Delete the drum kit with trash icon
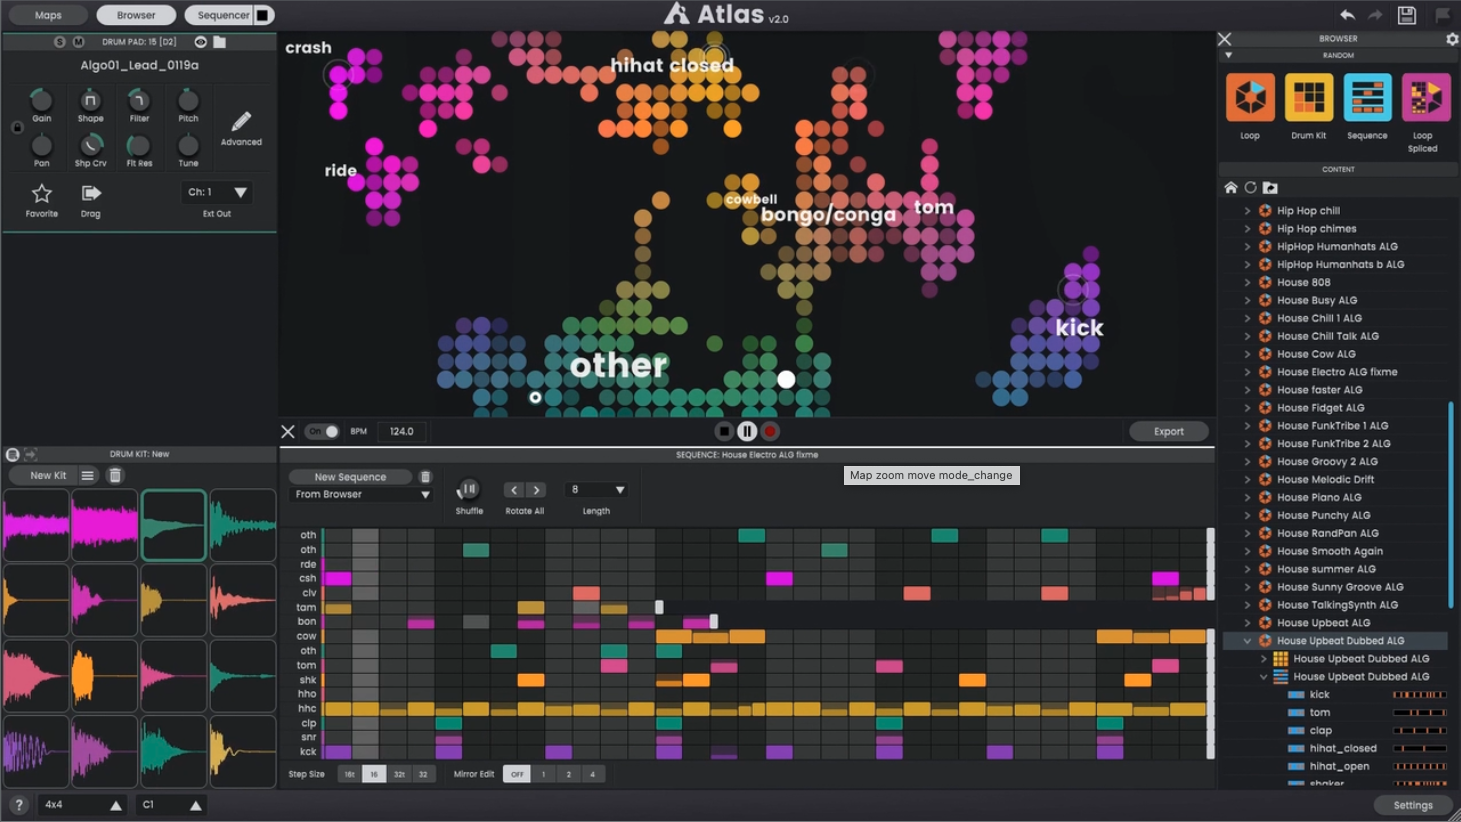Image resolution: width=1461 pixels, height=822 pixels. (x=115, y=476)
